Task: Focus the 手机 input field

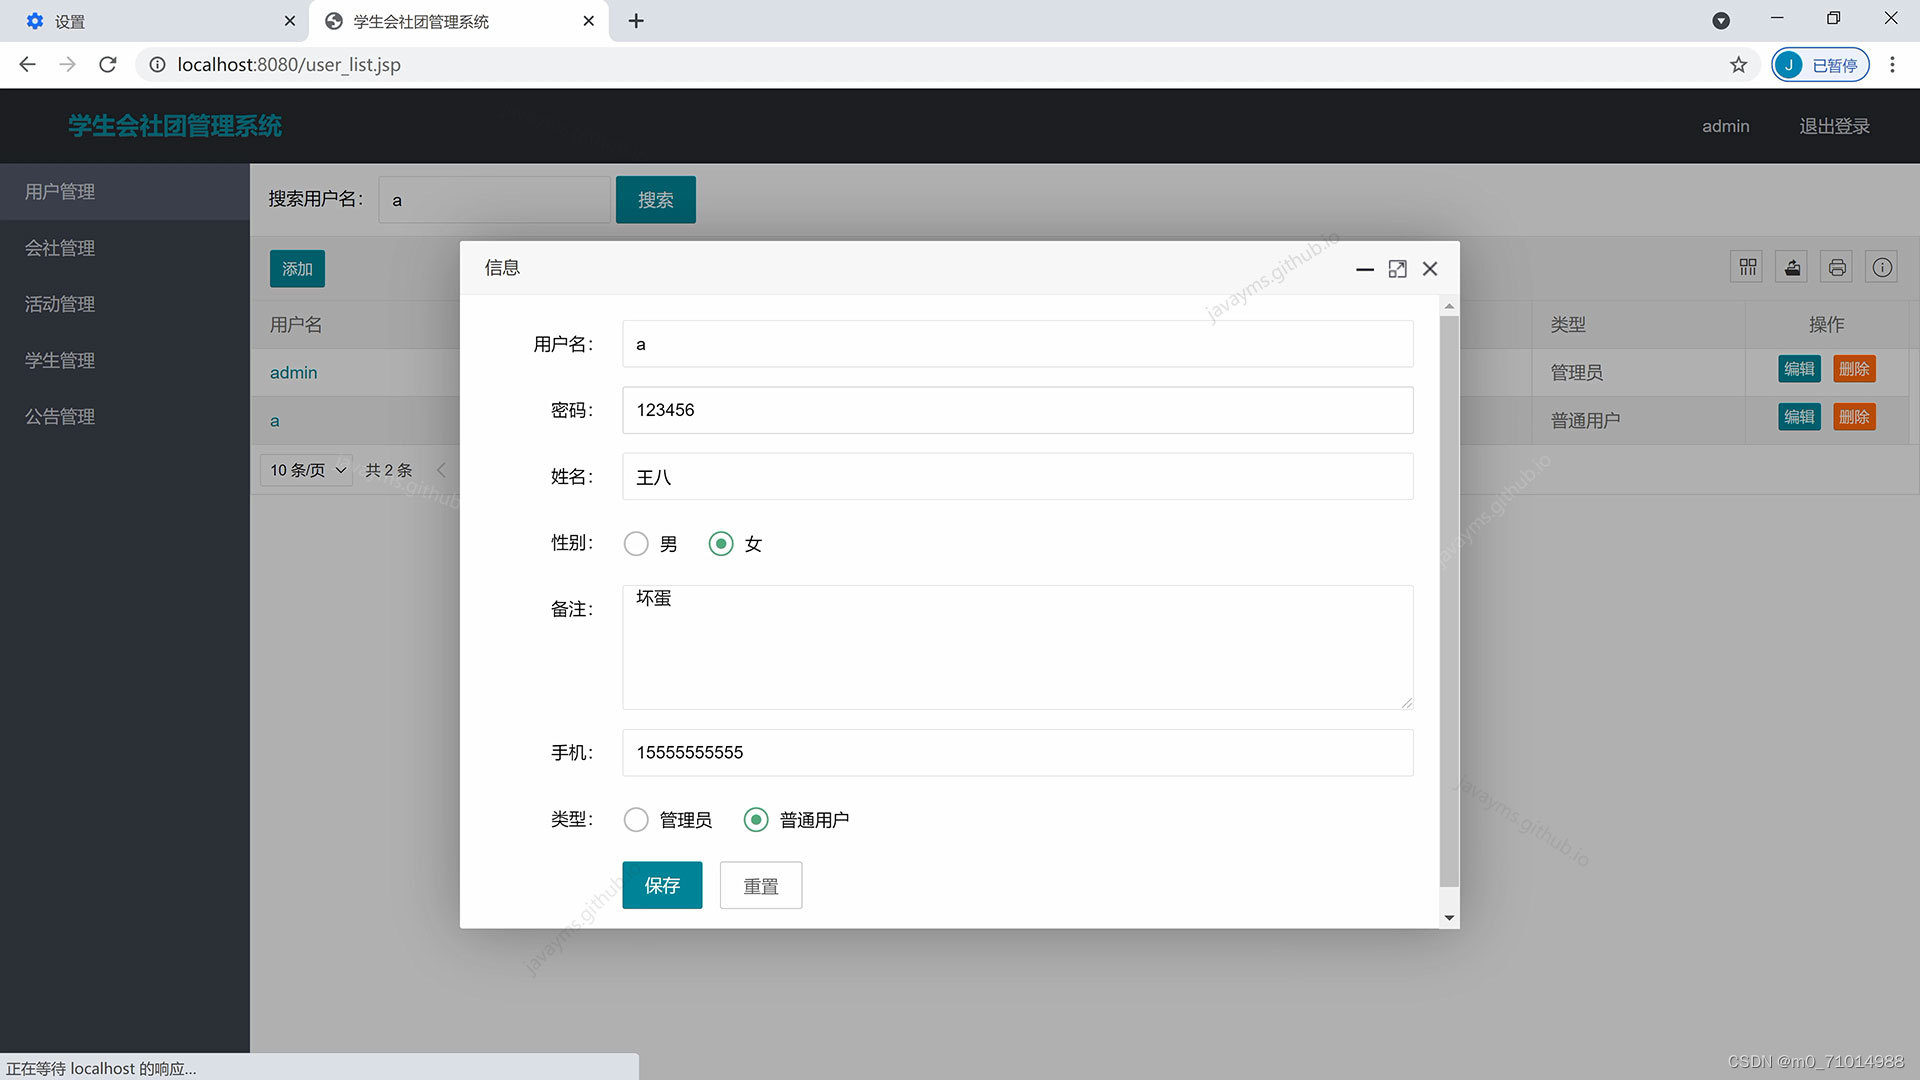Action: click(1018, 753)
